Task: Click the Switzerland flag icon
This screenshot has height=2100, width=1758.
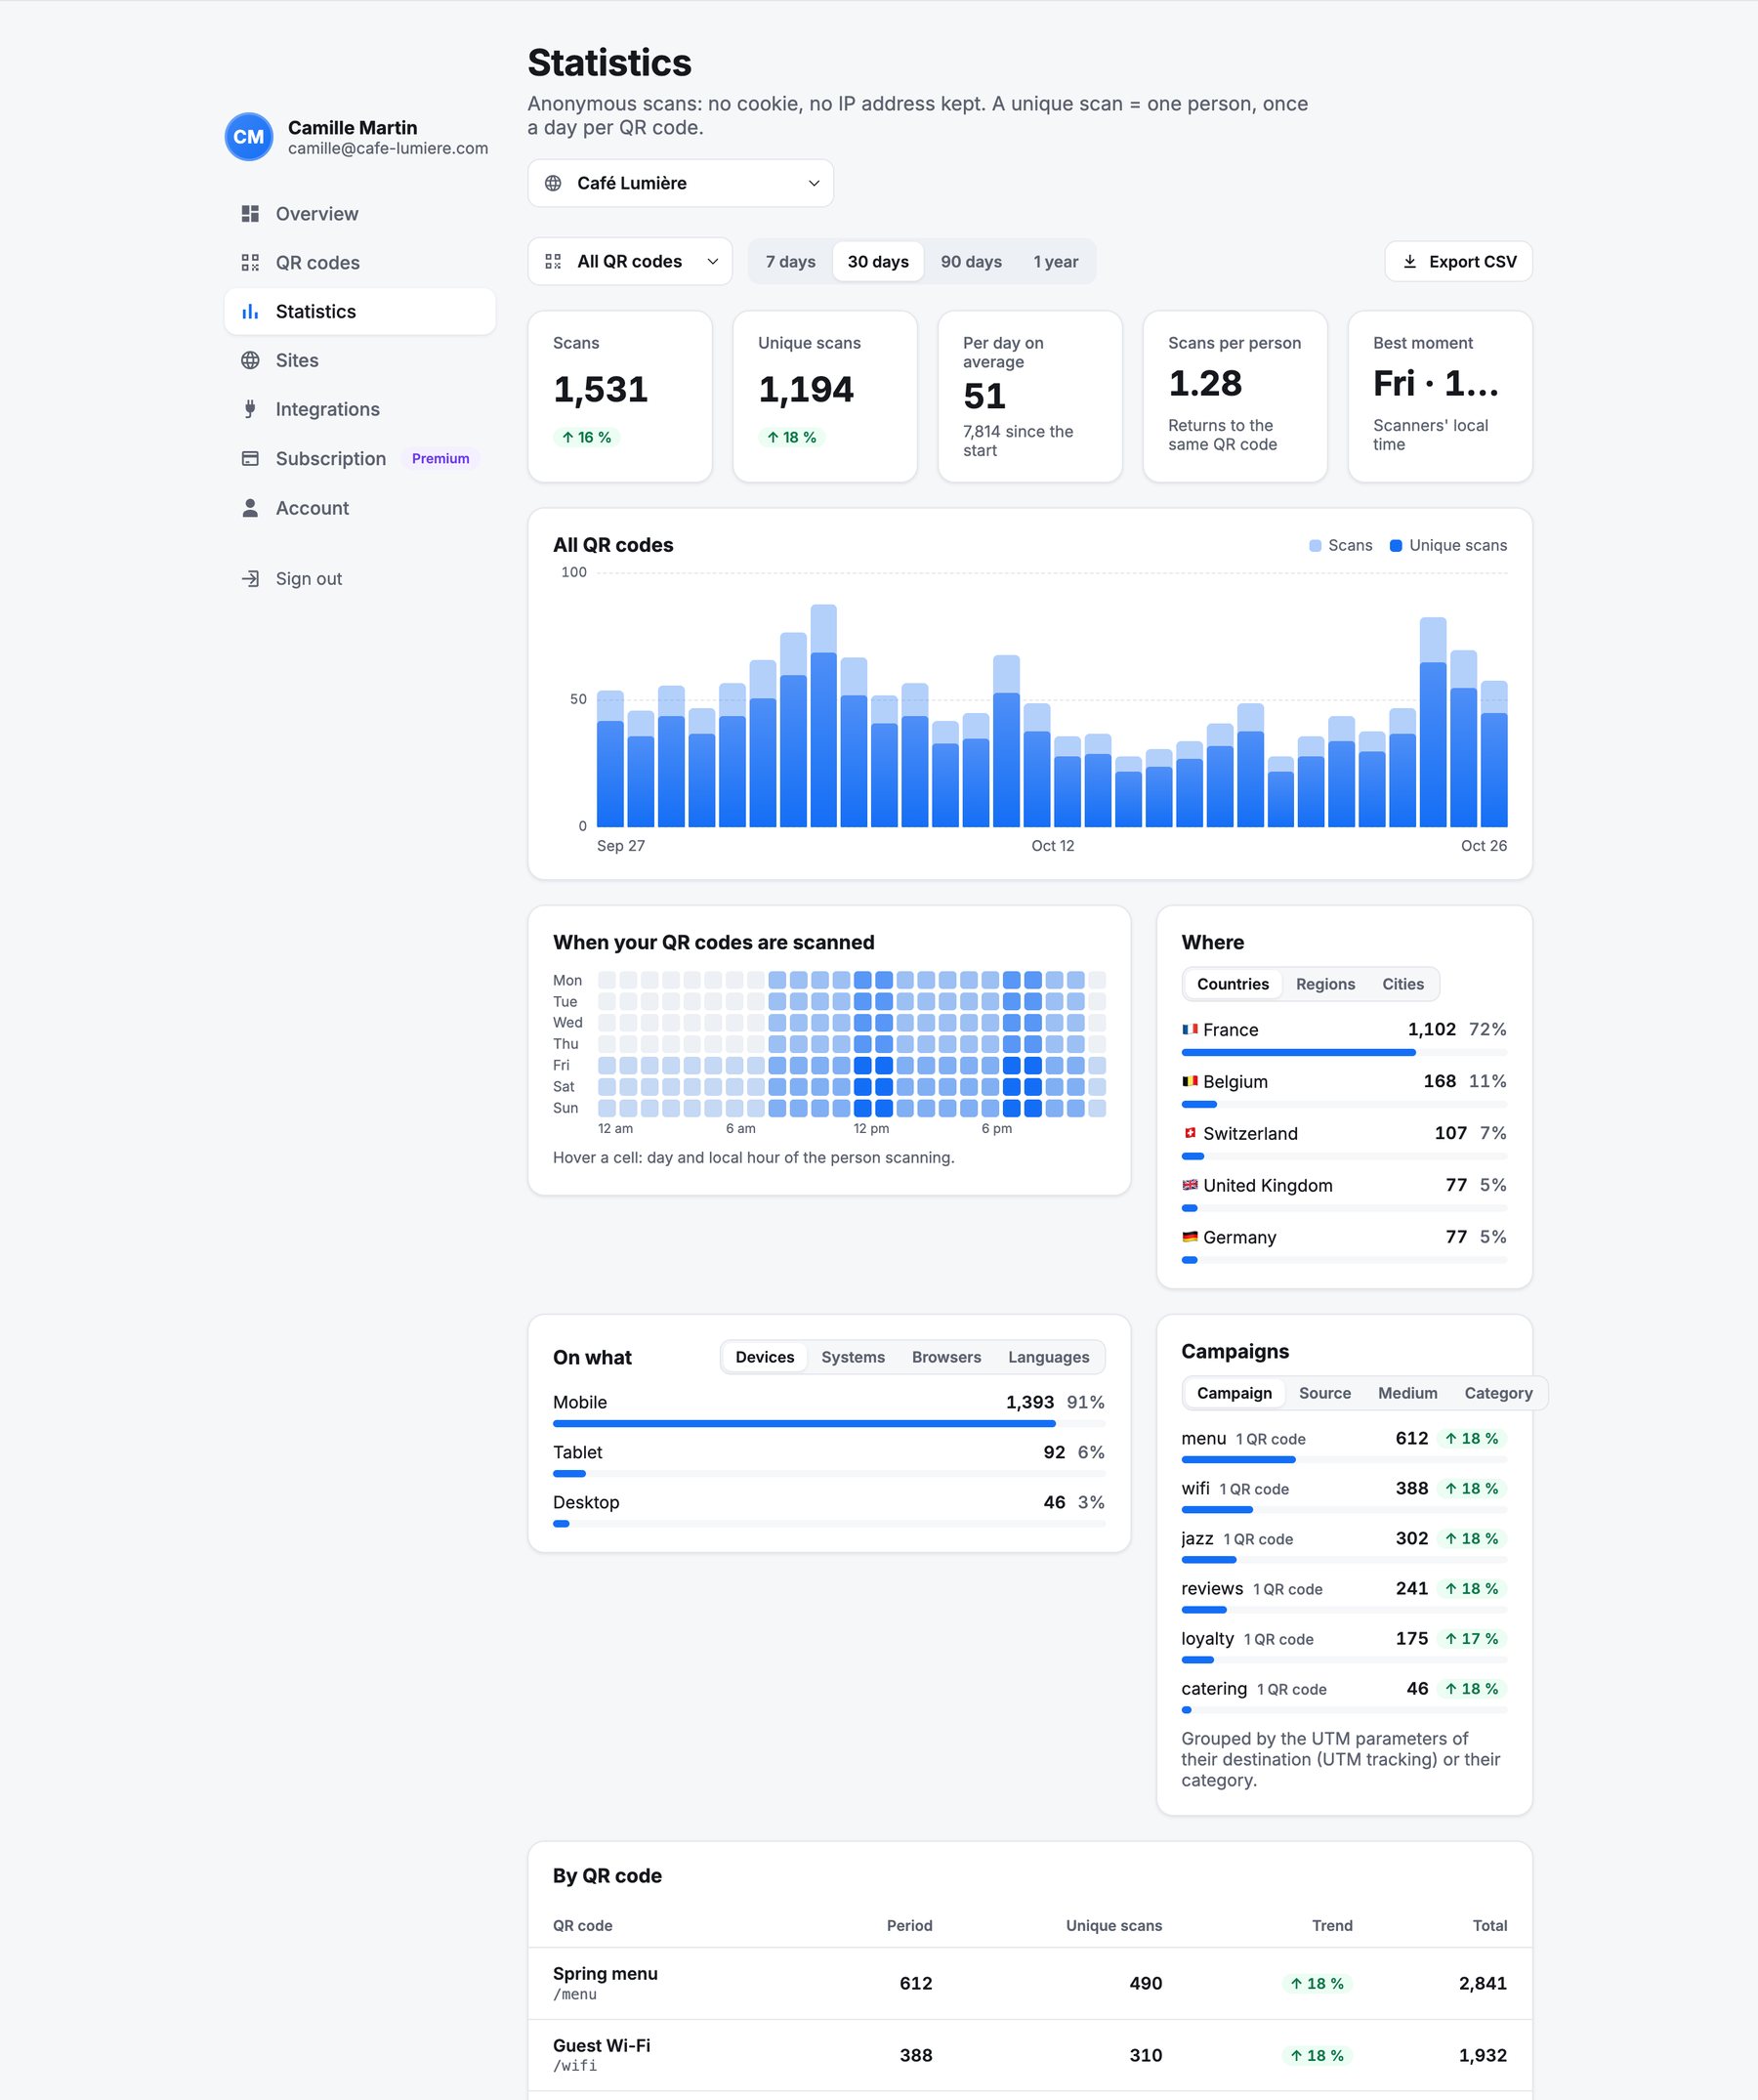Action: pyautogui.click(x=1190, y=1133)
